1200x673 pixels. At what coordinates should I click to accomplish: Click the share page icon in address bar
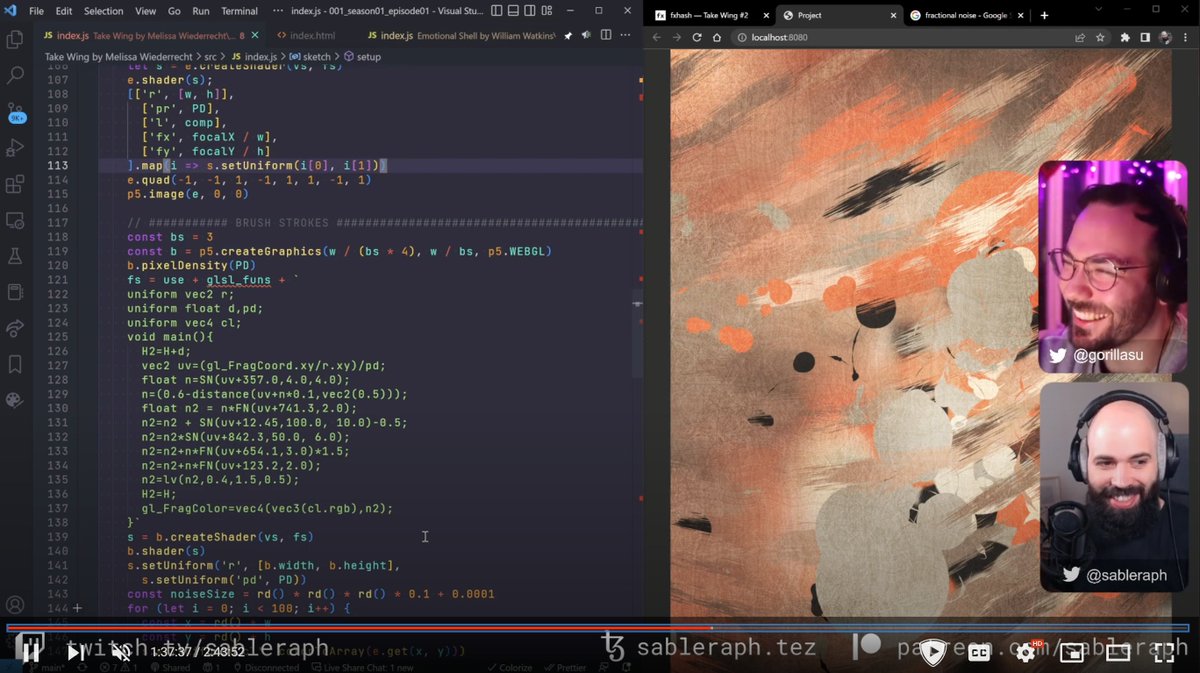[x=1080, y=37]
